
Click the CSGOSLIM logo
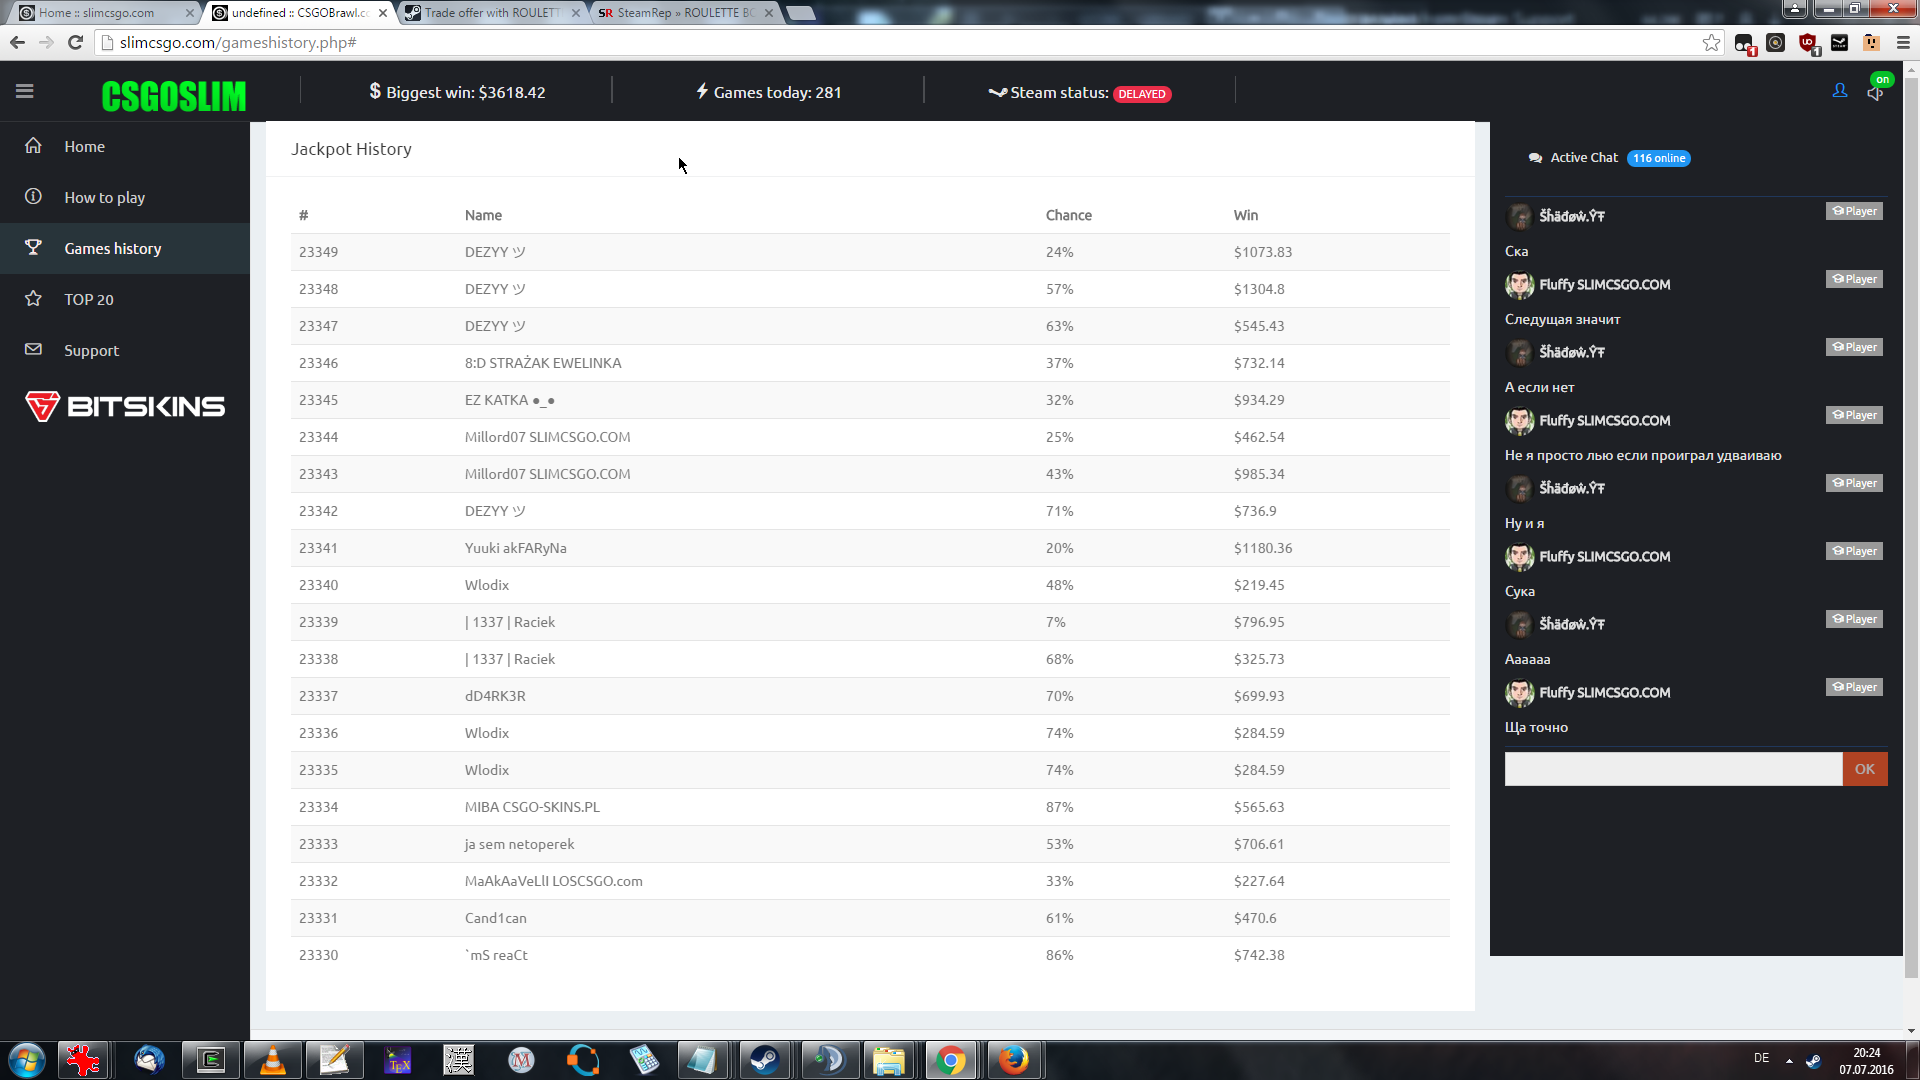tap(173, 96)
